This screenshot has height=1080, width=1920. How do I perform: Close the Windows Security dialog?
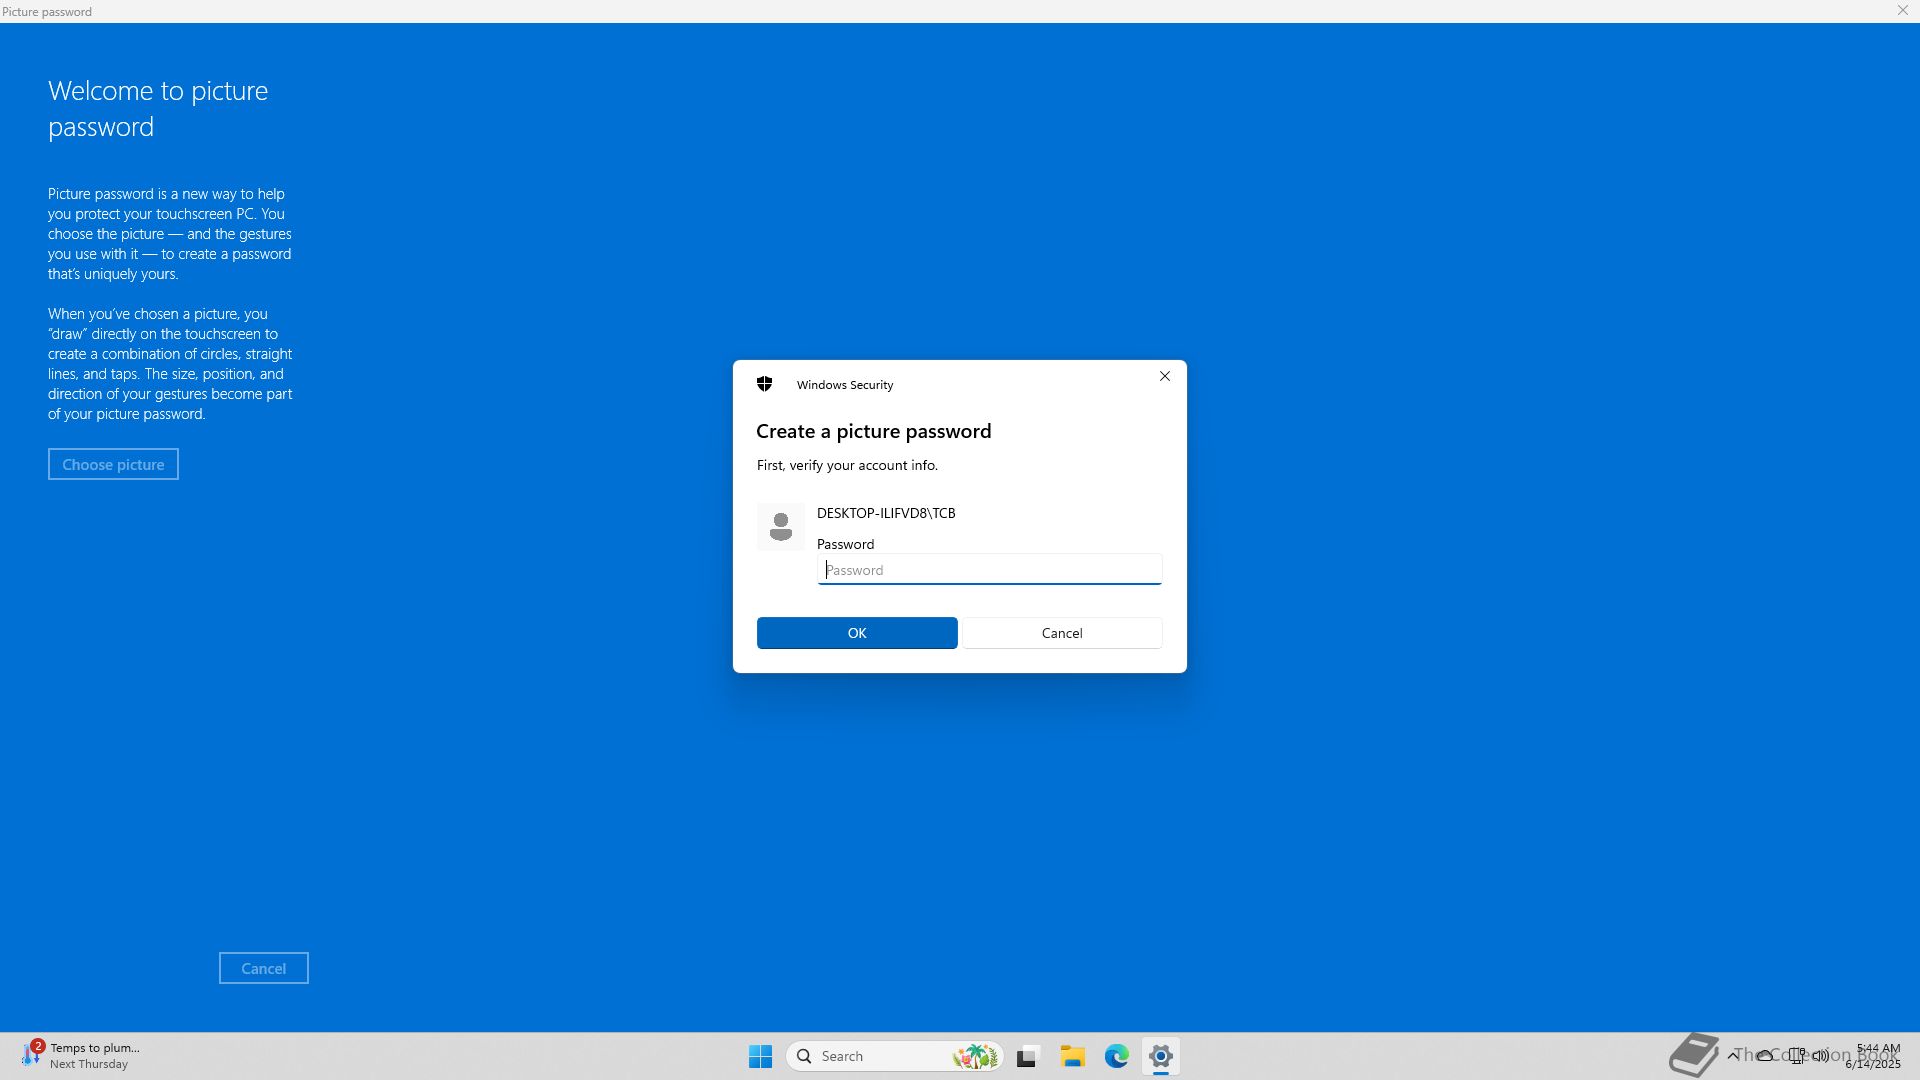[x=1164, y=376]
